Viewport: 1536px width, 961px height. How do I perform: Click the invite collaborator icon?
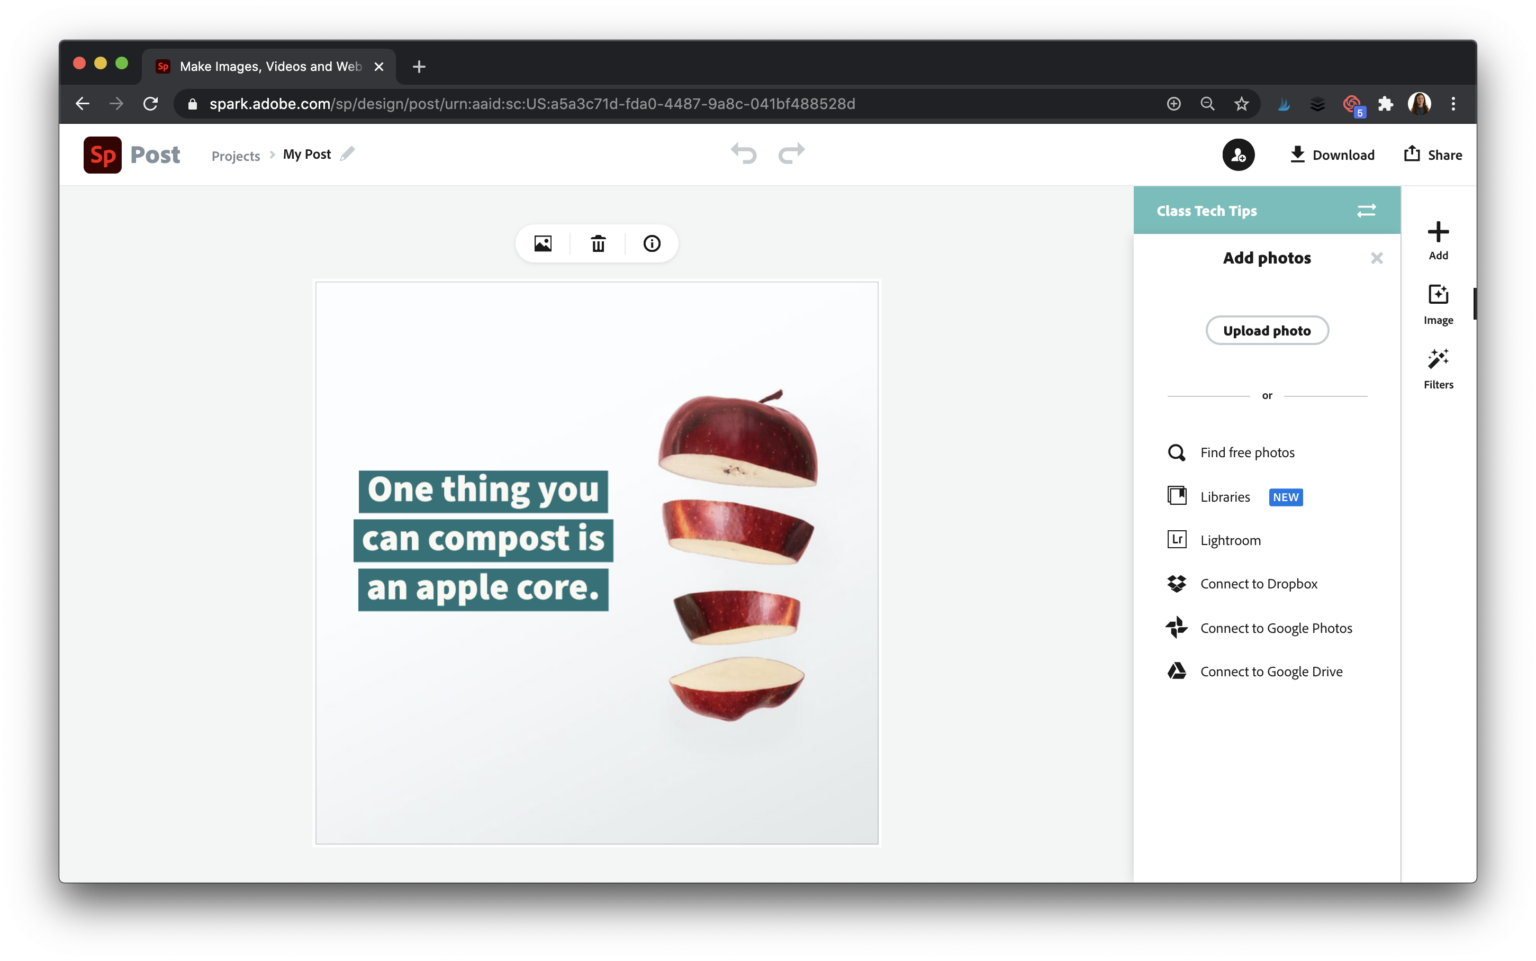point(1238,155)
